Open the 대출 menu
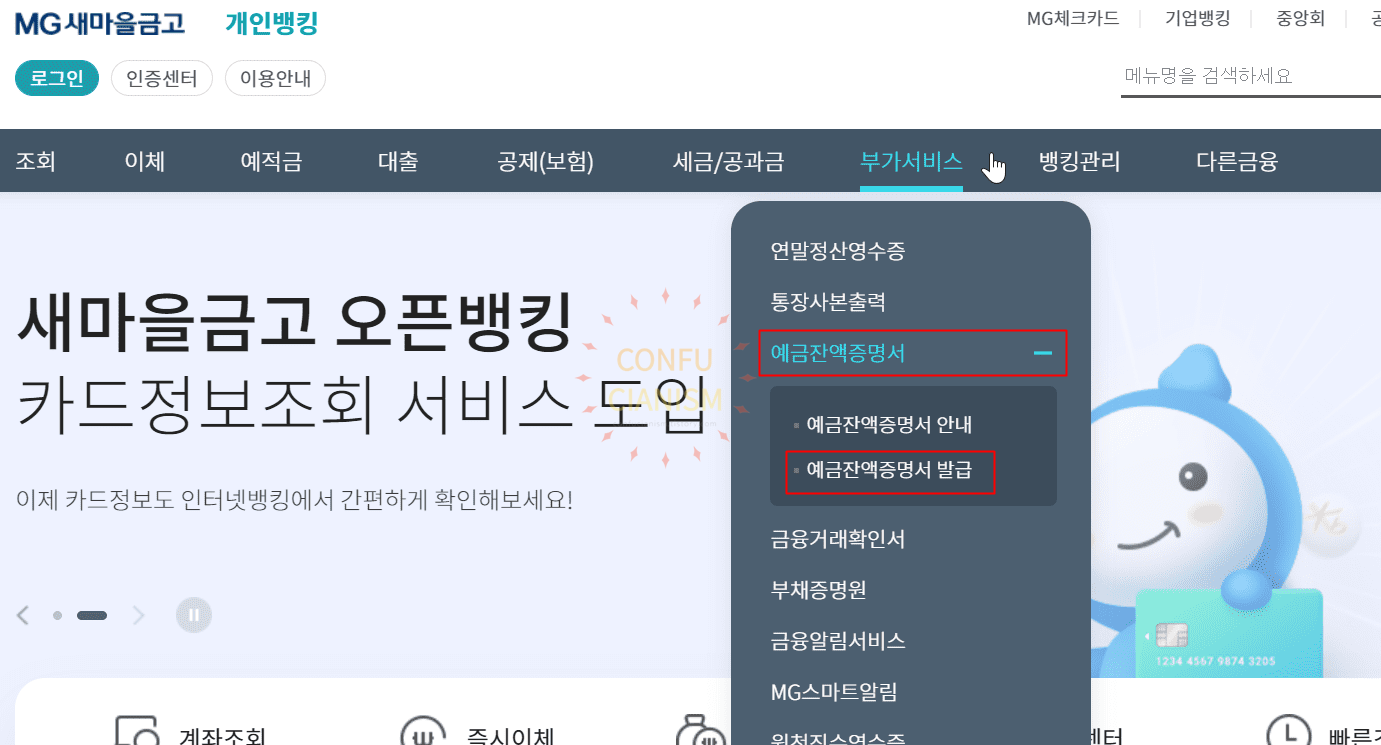1381x745 pixels. [398, 161]
